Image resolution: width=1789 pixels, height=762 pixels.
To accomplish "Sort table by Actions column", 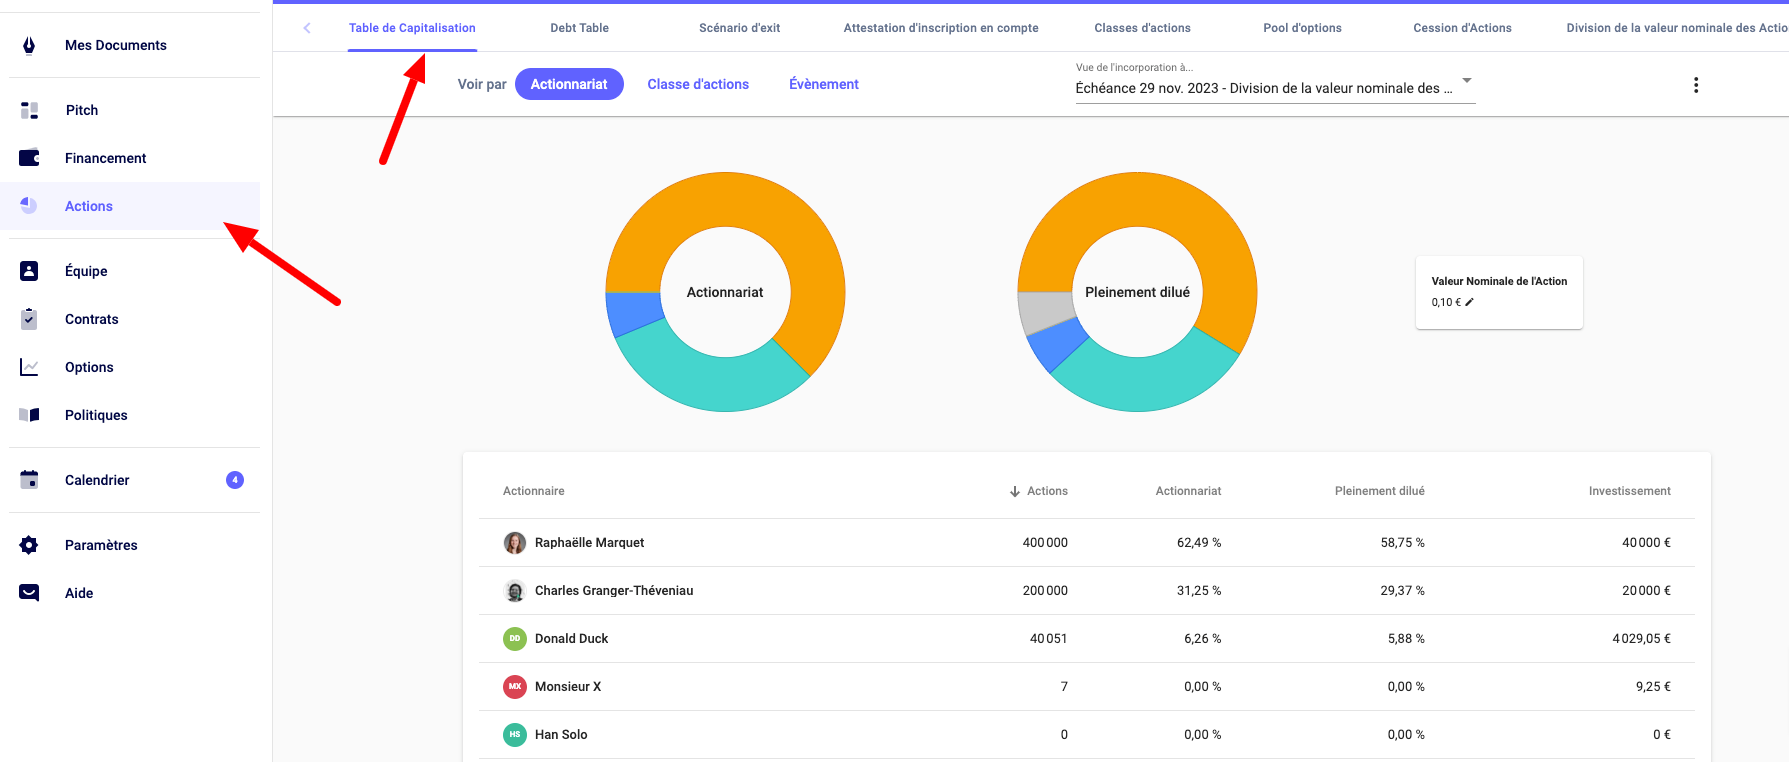I will pos(1038,491).
